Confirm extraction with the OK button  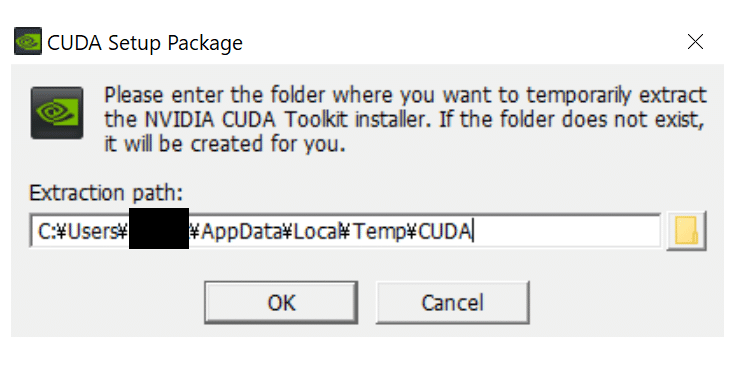281,303
